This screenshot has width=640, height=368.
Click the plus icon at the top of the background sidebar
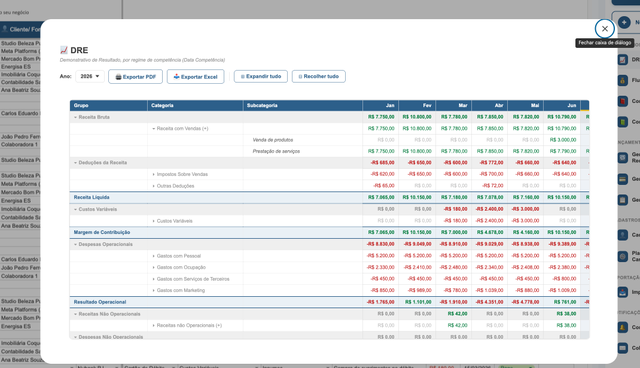click(624, 22)
